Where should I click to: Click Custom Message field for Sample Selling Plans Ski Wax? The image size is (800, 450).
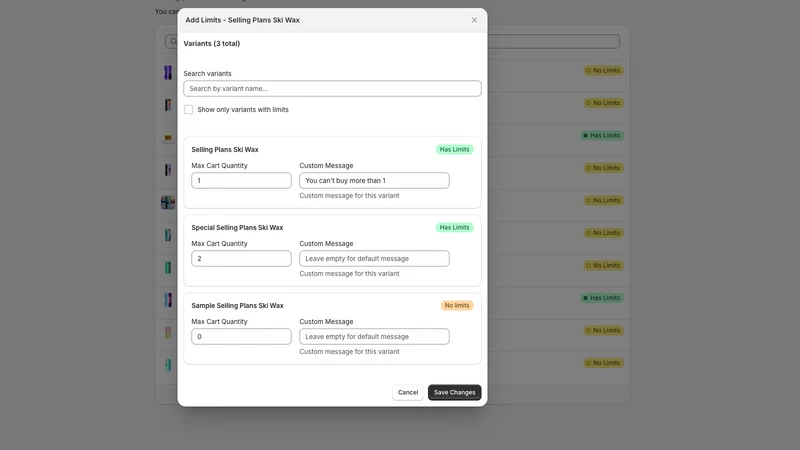374,337
